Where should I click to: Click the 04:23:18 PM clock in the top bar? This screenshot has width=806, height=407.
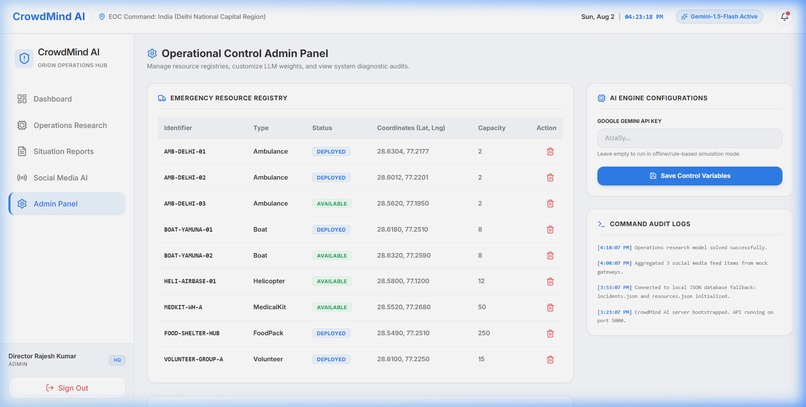point(644,17)
